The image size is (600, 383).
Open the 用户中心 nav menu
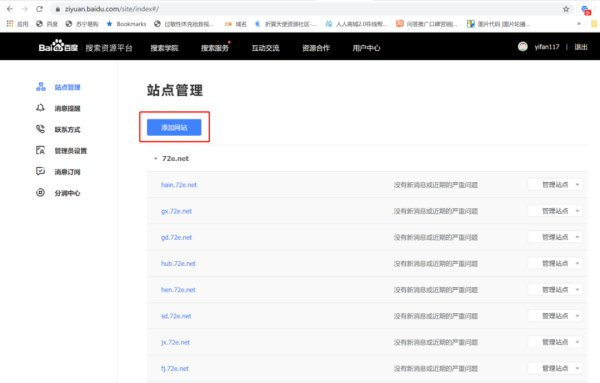[x=366, y=48]
